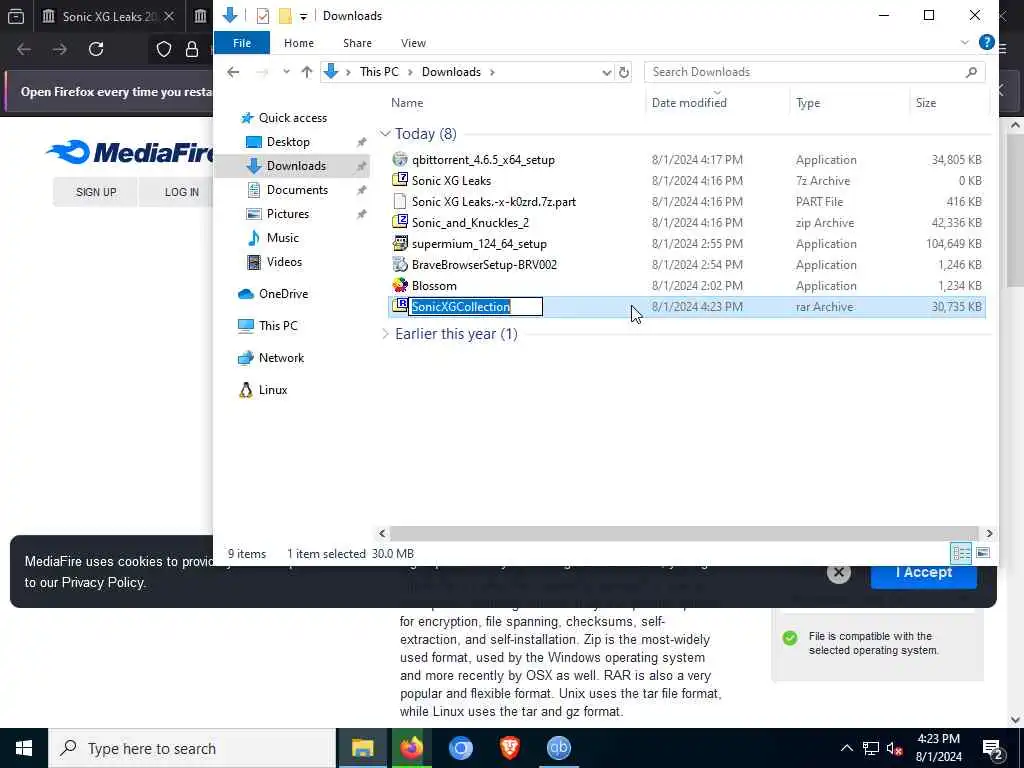The width and height of the screenshot is (1024, 768).
Task: Expand the ribbon chevron
Action: 965,42
